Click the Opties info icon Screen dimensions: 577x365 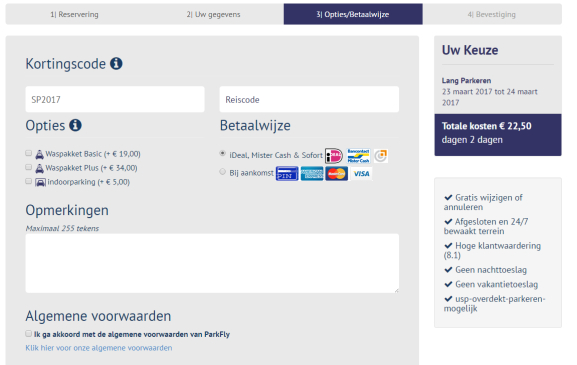[x=75, y=125]
